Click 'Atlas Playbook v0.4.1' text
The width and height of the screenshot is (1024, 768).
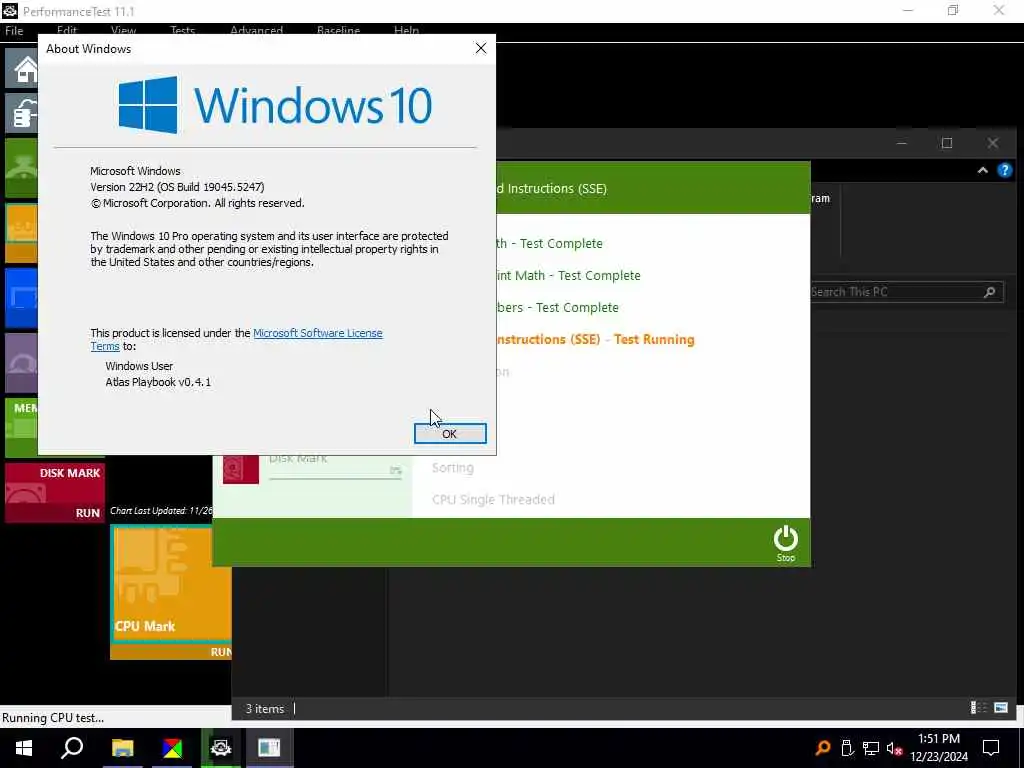(x=158, y=382)
